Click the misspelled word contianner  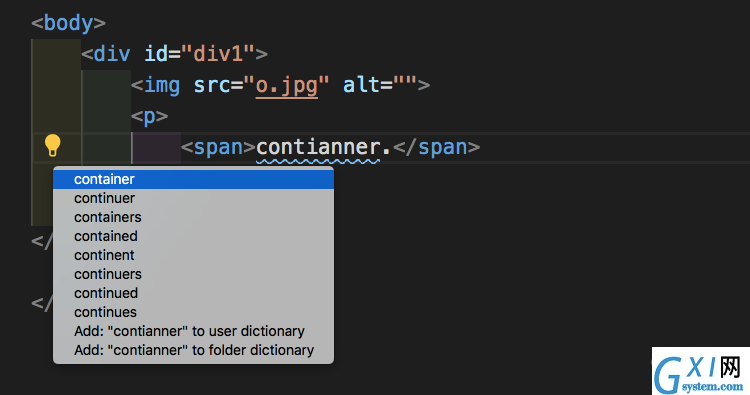tap(318, 147)
